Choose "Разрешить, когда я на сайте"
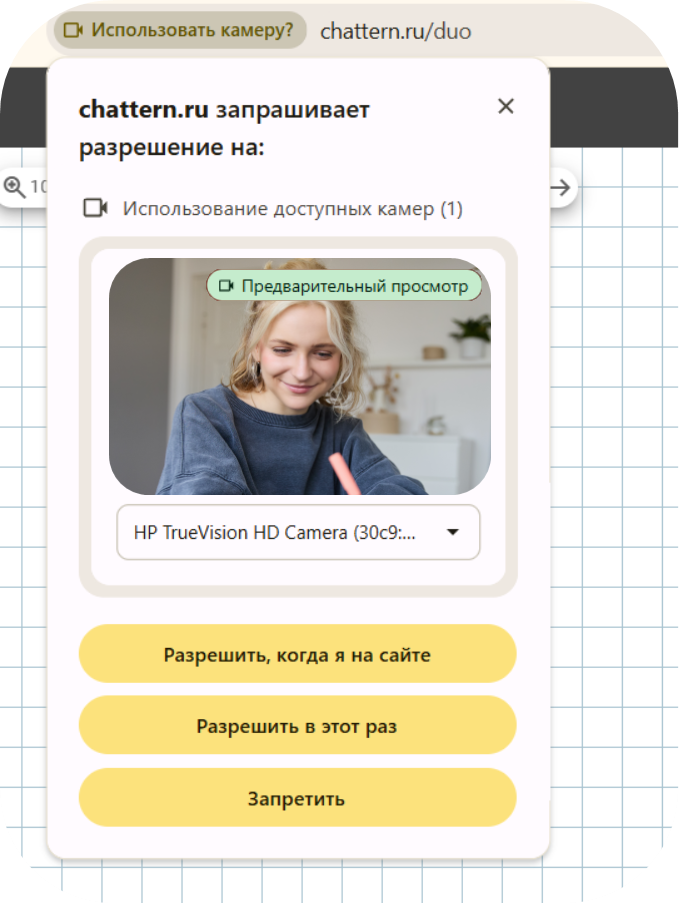The width and height of the screenshot is (679, 903). pos(297,654)
